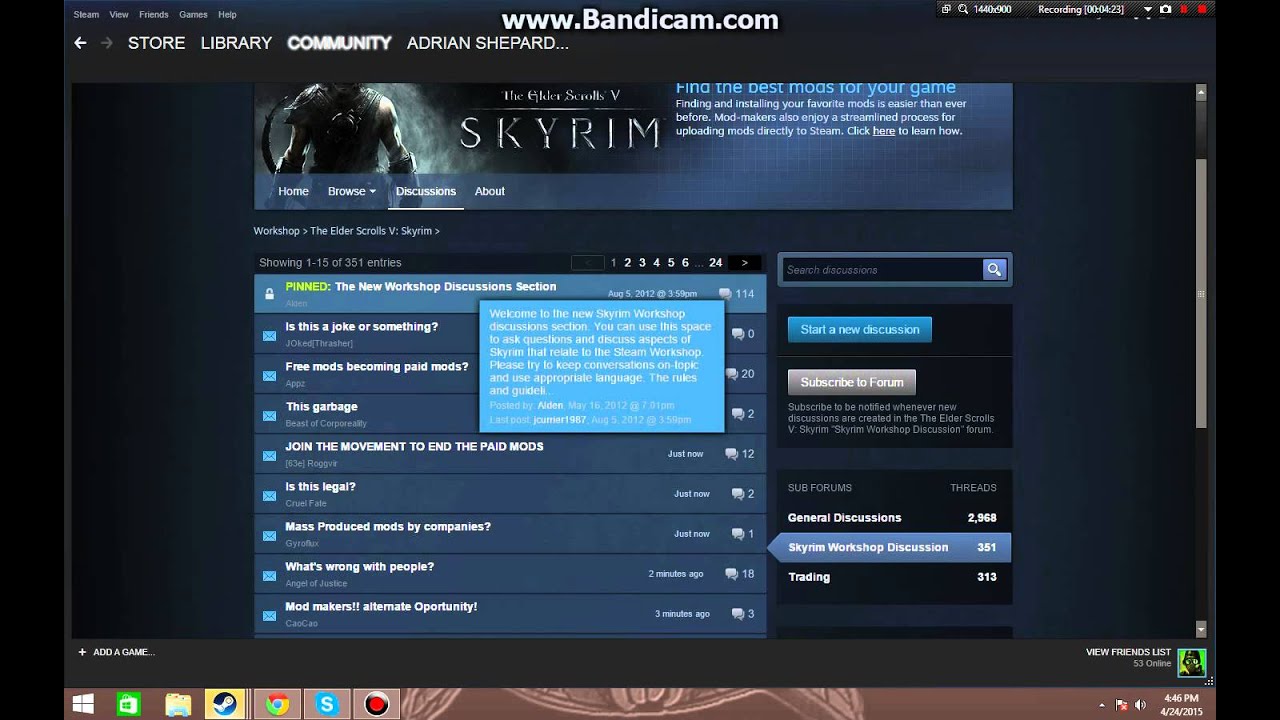Click envelope icon beside 'Is this a joke or something?'
Viewport: 1280px width, 720px height.
269,336
